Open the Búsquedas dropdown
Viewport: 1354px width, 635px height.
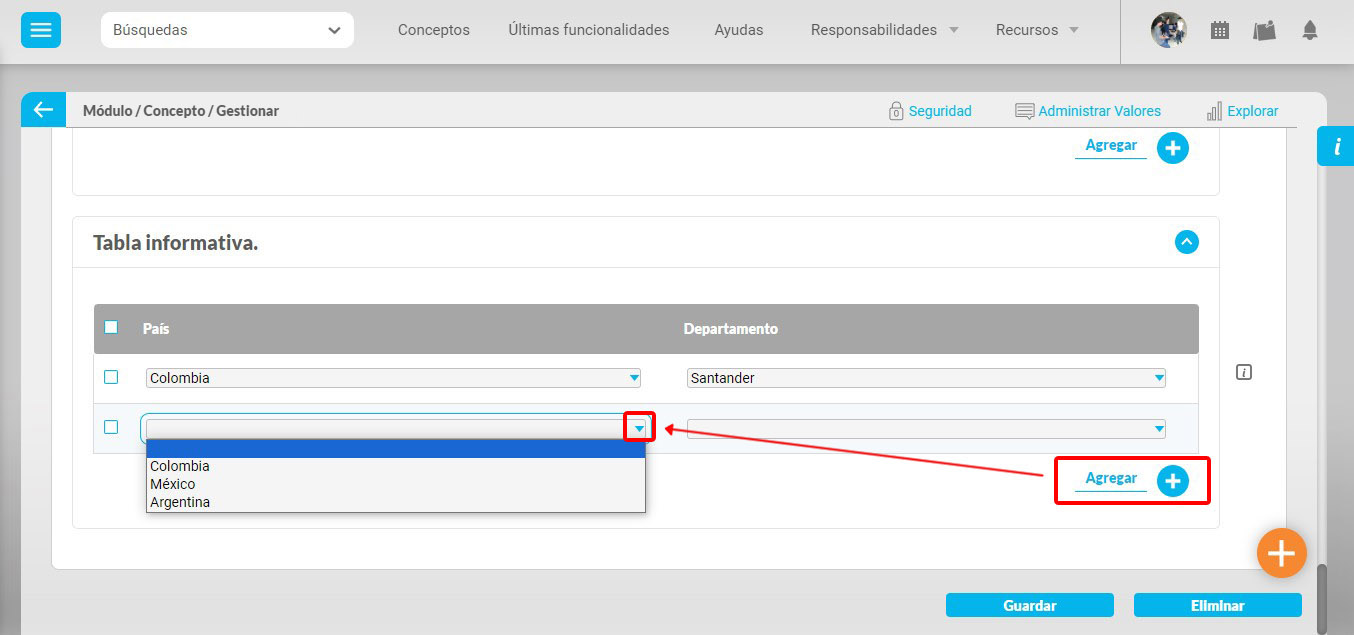227,30
